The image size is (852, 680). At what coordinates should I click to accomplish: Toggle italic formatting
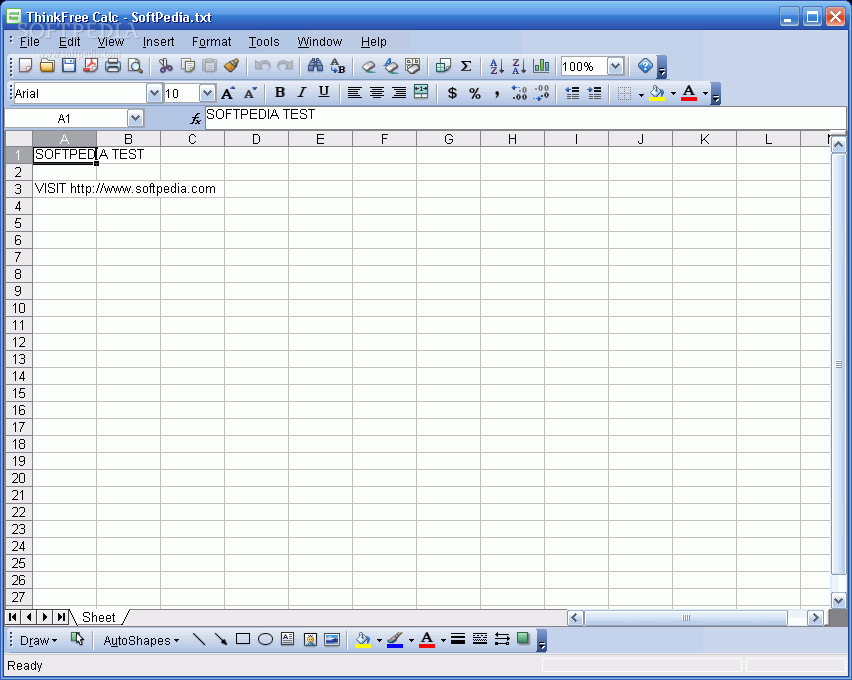[302, 93]
